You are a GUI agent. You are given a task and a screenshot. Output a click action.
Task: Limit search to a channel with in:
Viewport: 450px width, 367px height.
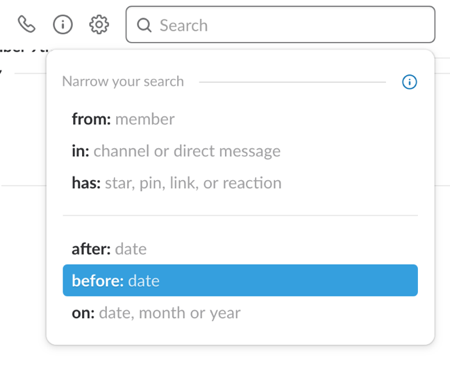[240, 151]
